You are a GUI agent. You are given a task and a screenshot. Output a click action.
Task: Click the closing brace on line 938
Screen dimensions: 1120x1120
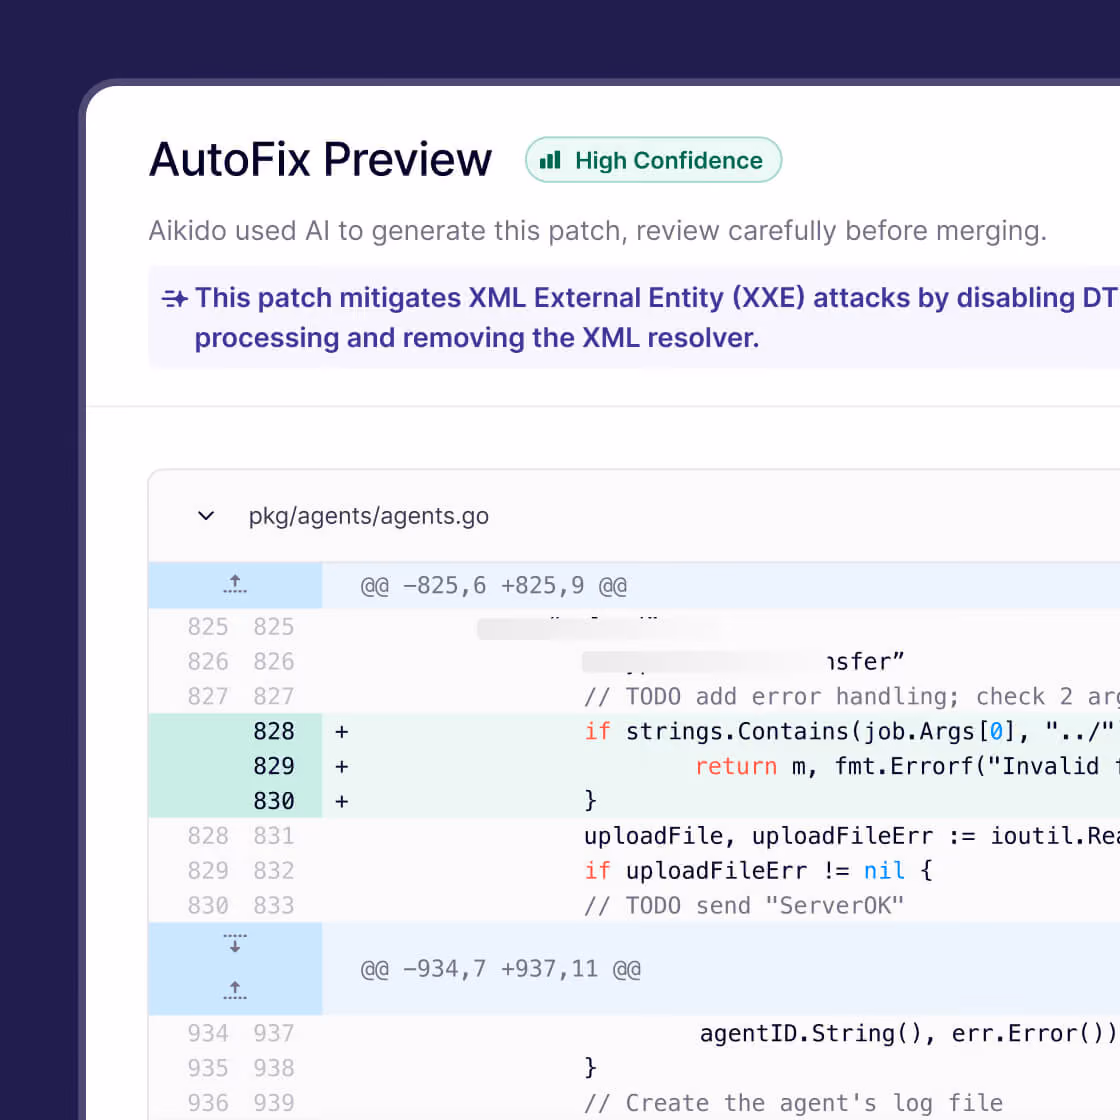pyautogui.click(x=590, y=1068)
